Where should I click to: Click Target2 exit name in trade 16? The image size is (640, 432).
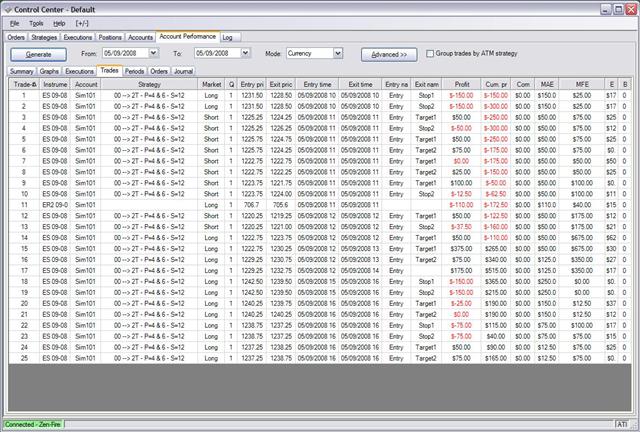(x=427, y=260)
